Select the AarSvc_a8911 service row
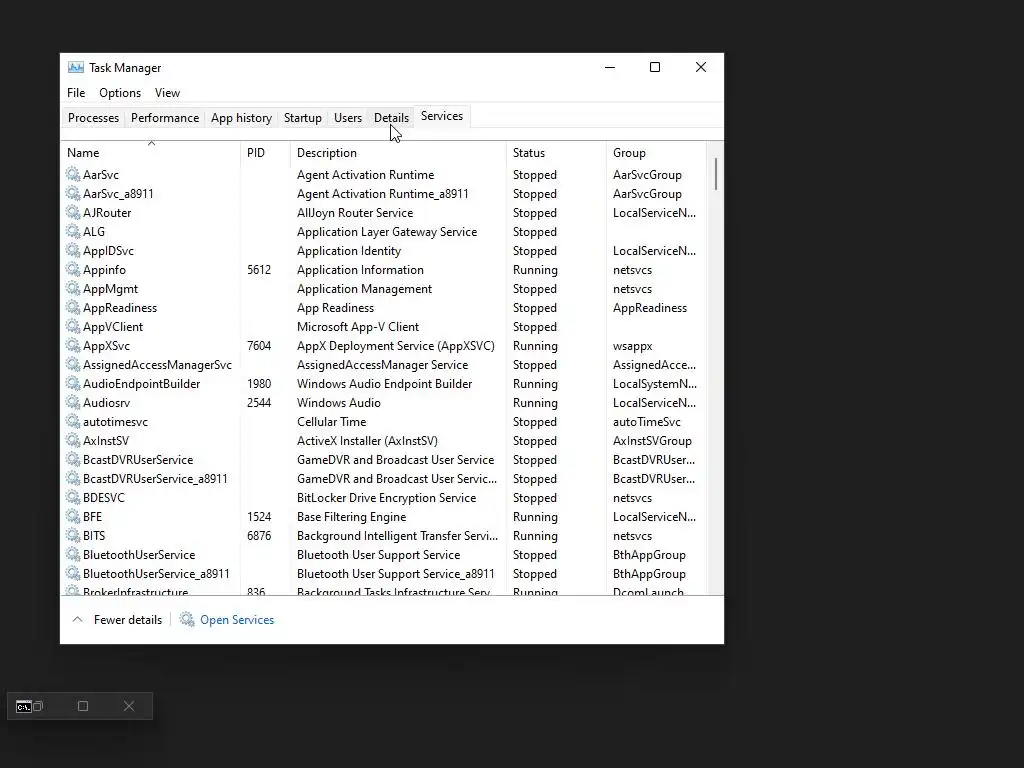Screen dimensions: 1024x768 coord(384,193)
